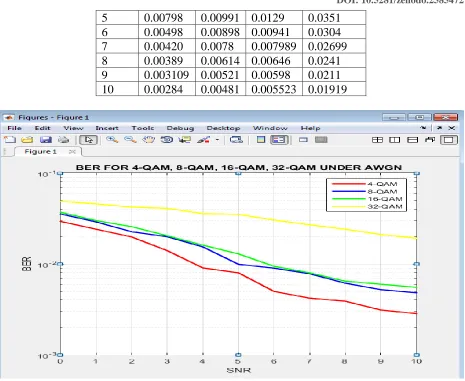Click the red 4-QAM legend line sample

pos(349,184)
